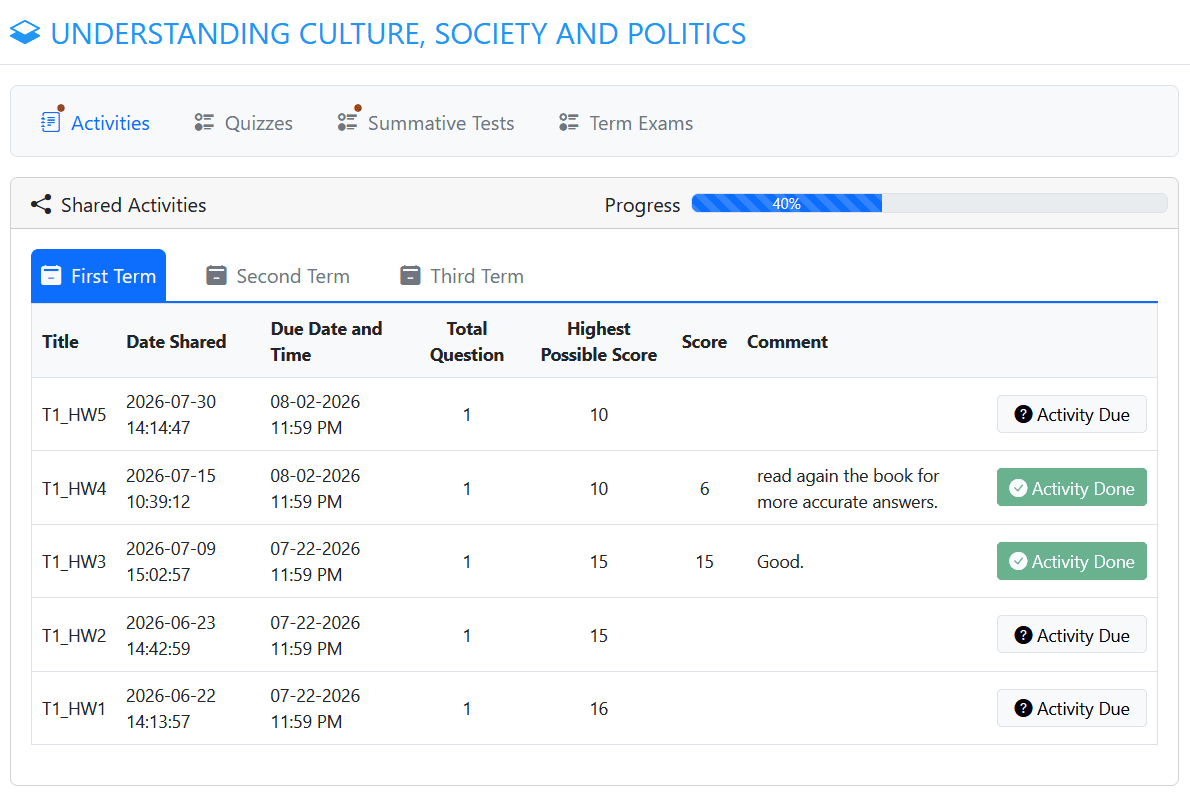Click the course title heading
Viewport: 1190px width, 797px height.
[398, 33]
